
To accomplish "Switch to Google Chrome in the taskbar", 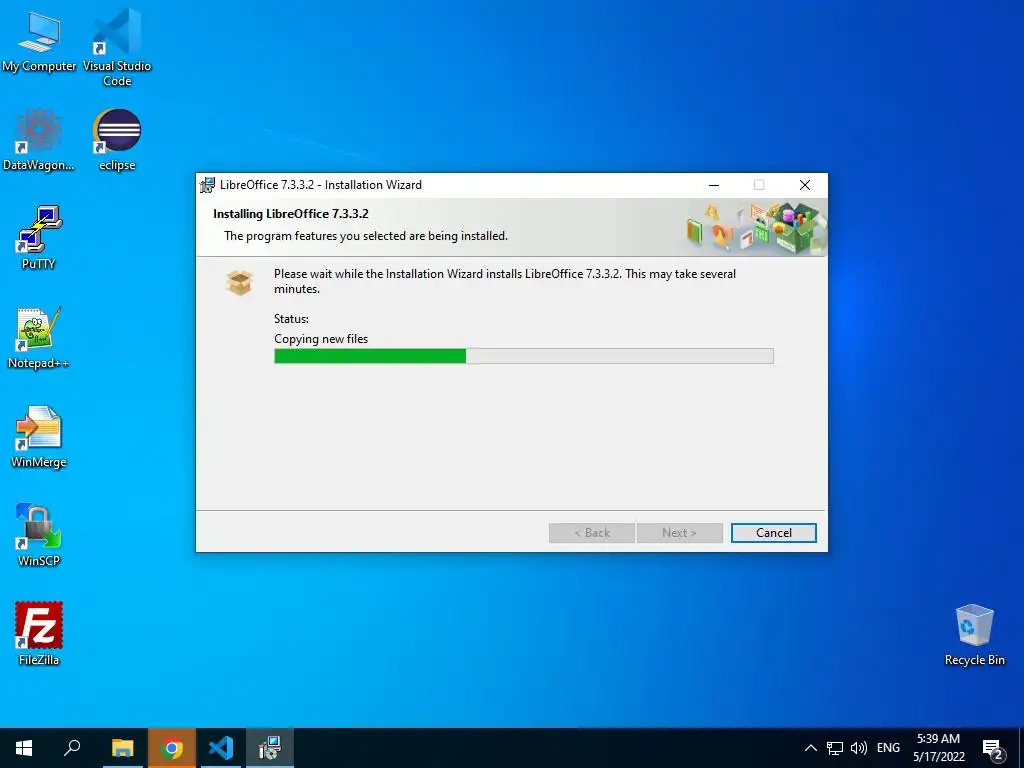I will point(171,748).
